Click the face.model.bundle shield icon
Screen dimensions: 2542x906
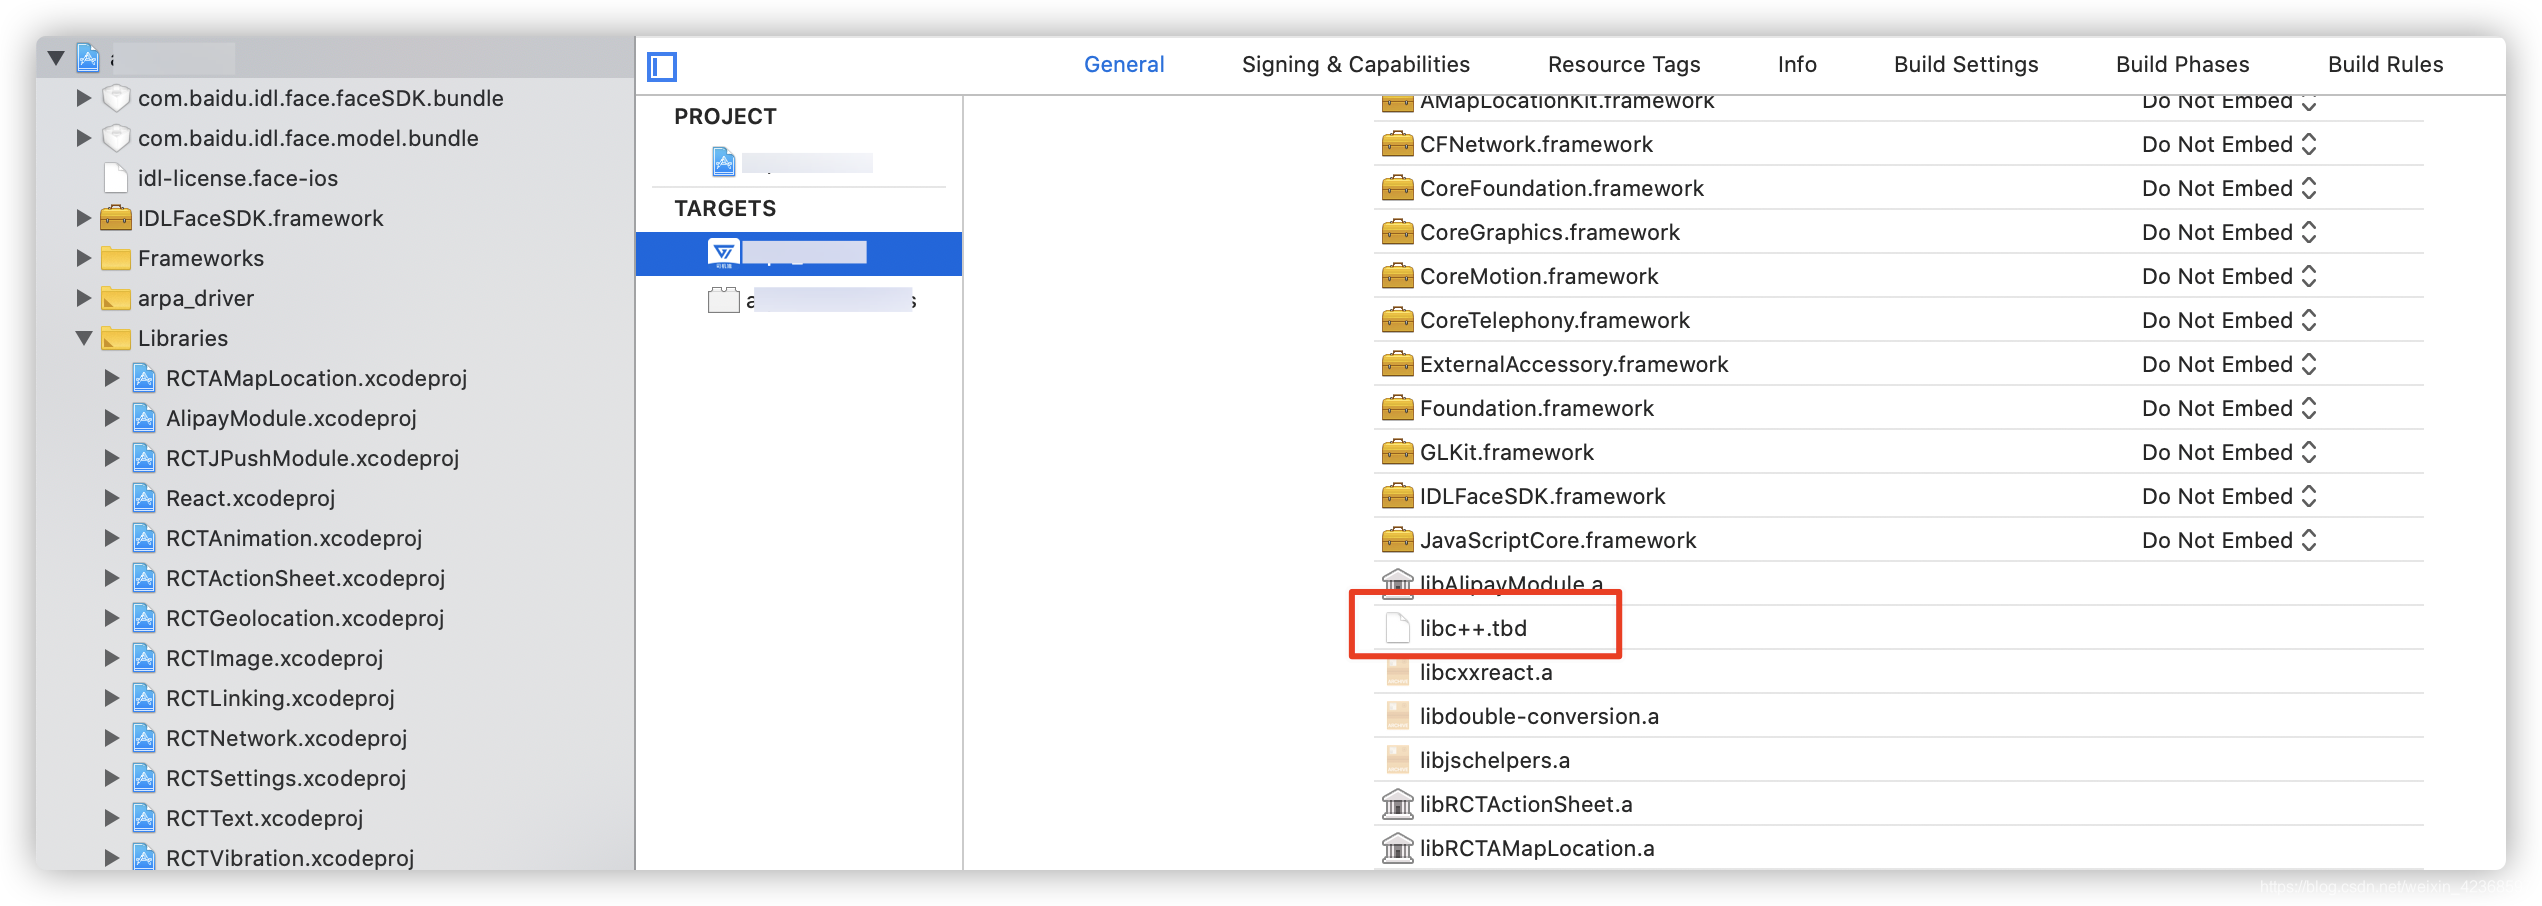tap(117, 138)
